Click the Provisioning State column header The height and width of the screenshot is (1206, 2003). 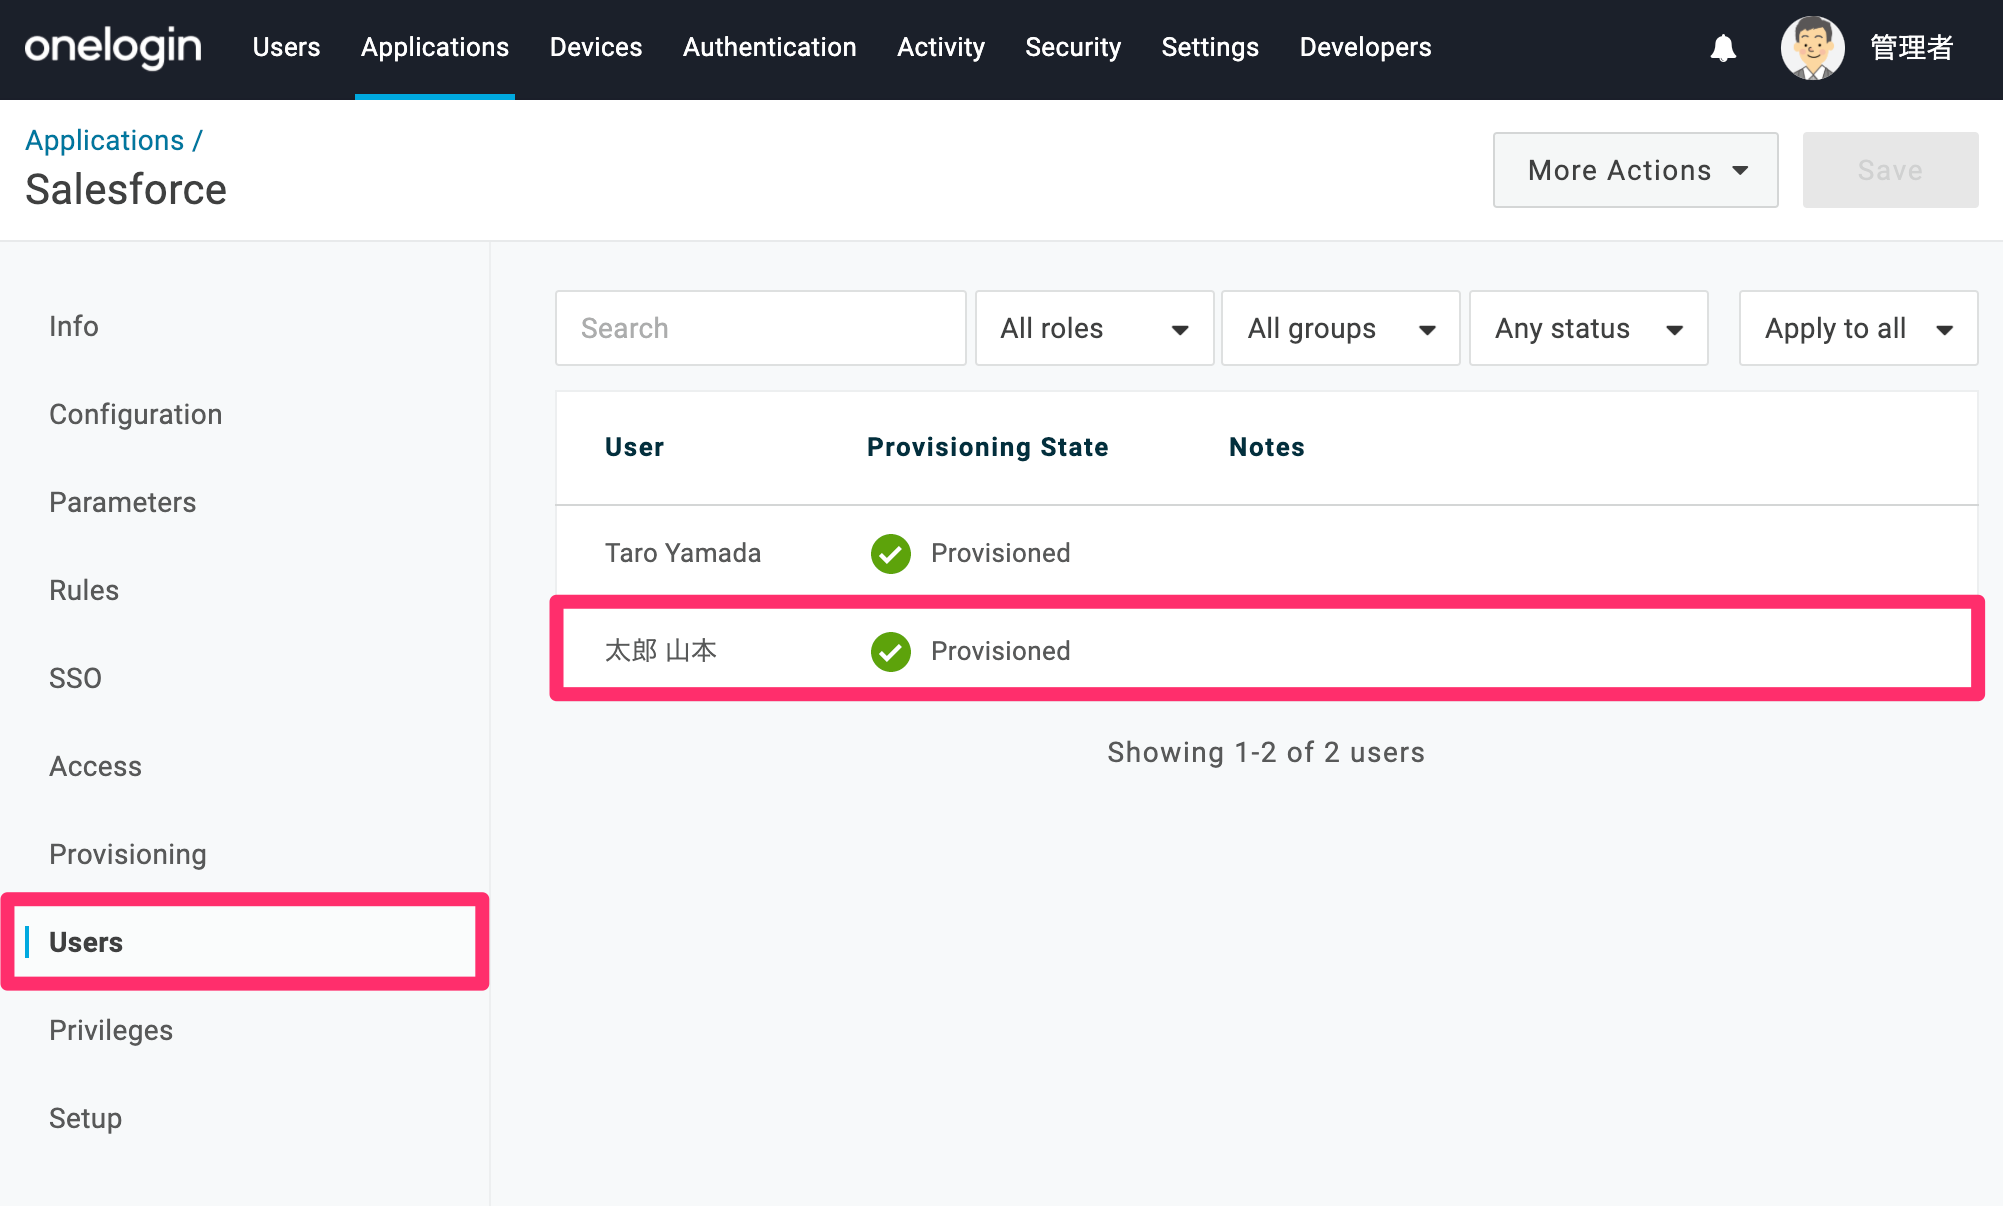(x=987, y=447)
